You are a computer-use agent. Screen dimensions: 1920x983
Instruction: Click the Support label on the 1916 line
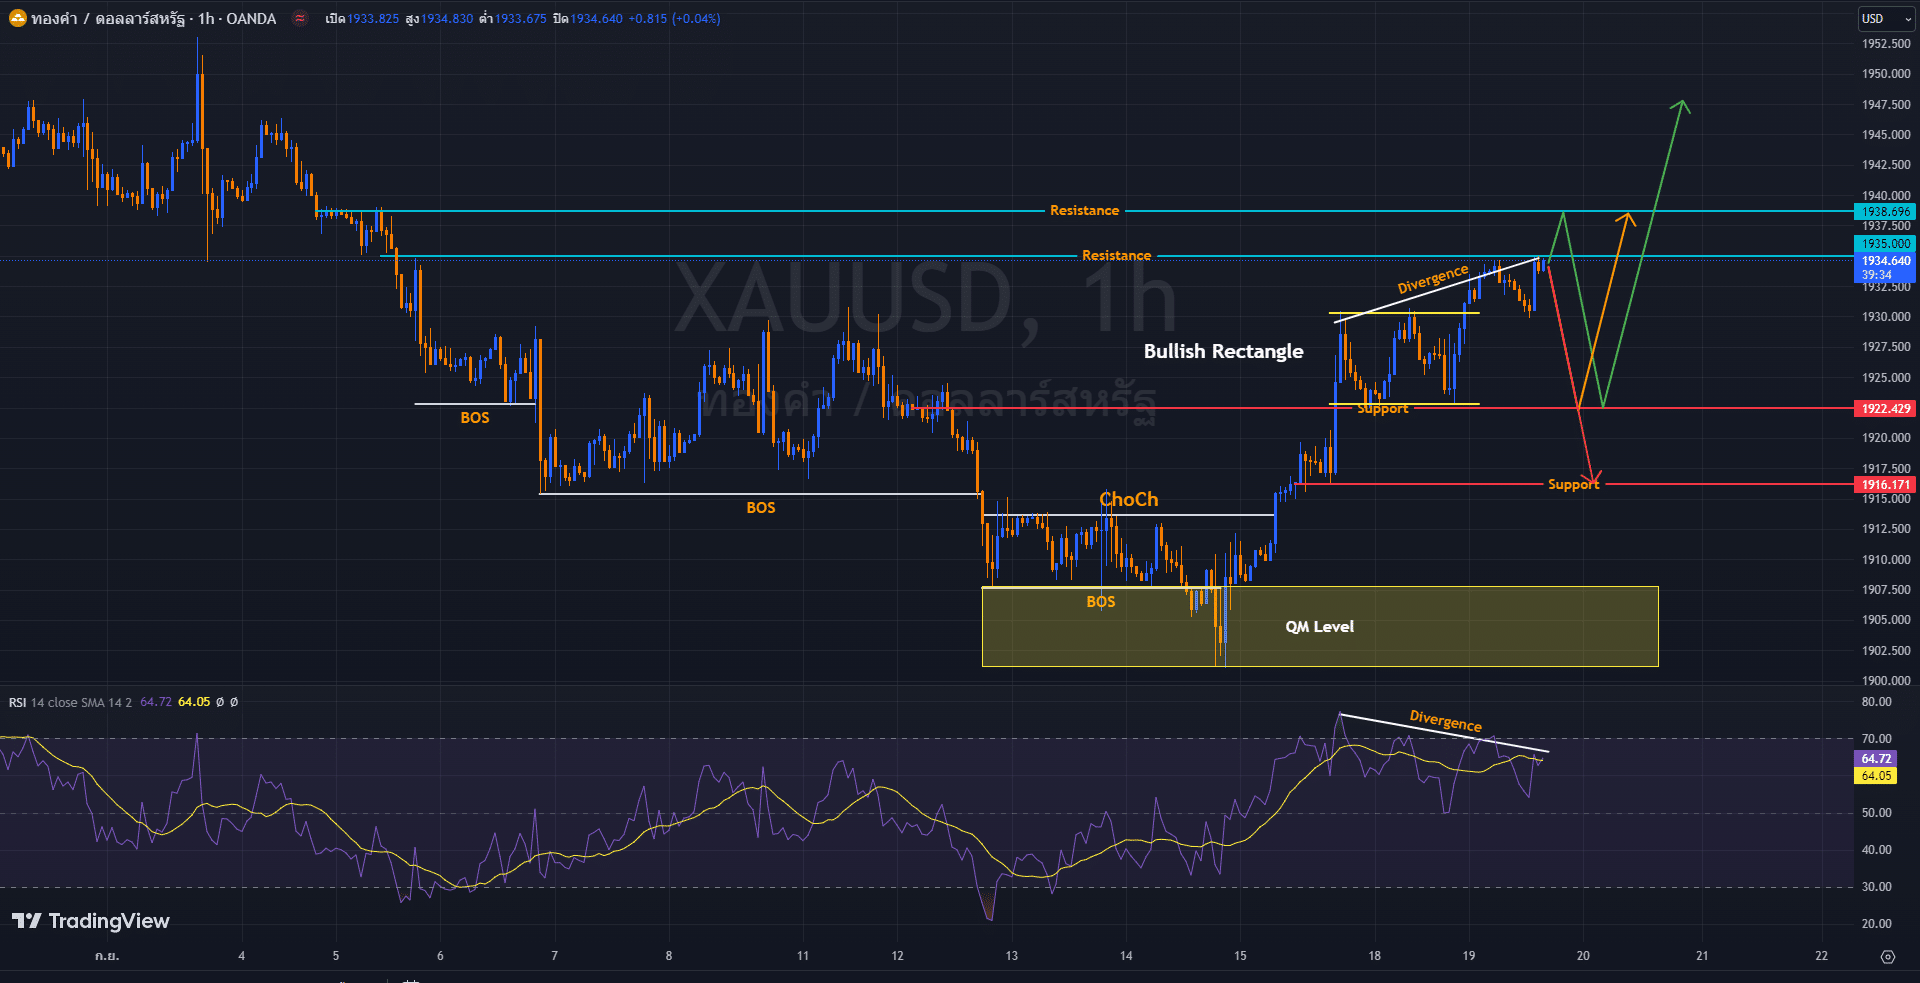coord(1573,485)
